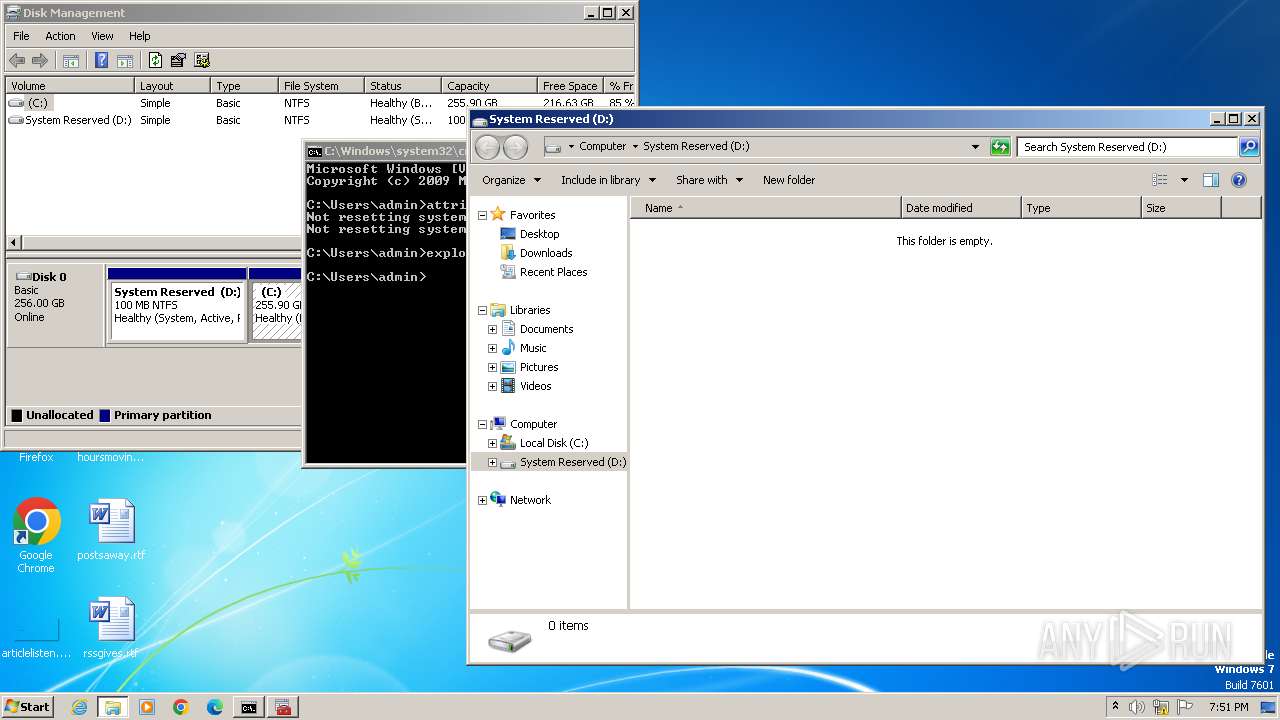Expand the Local Disk (C:) node
The width and height of the screenshot is (1280, 720).
tap(492, 443)
